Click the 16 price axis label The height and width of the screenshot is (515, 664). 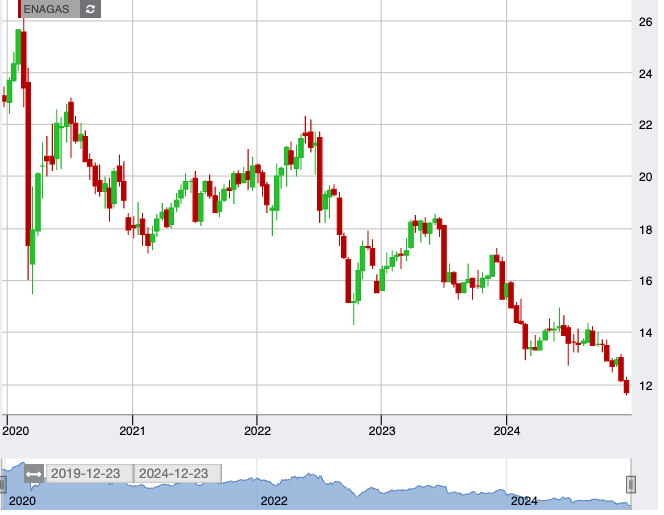pos(645,281)
